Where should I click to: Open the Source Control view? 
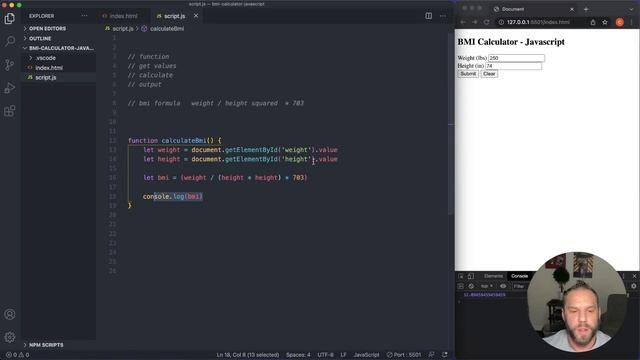(x=10, y=64)
